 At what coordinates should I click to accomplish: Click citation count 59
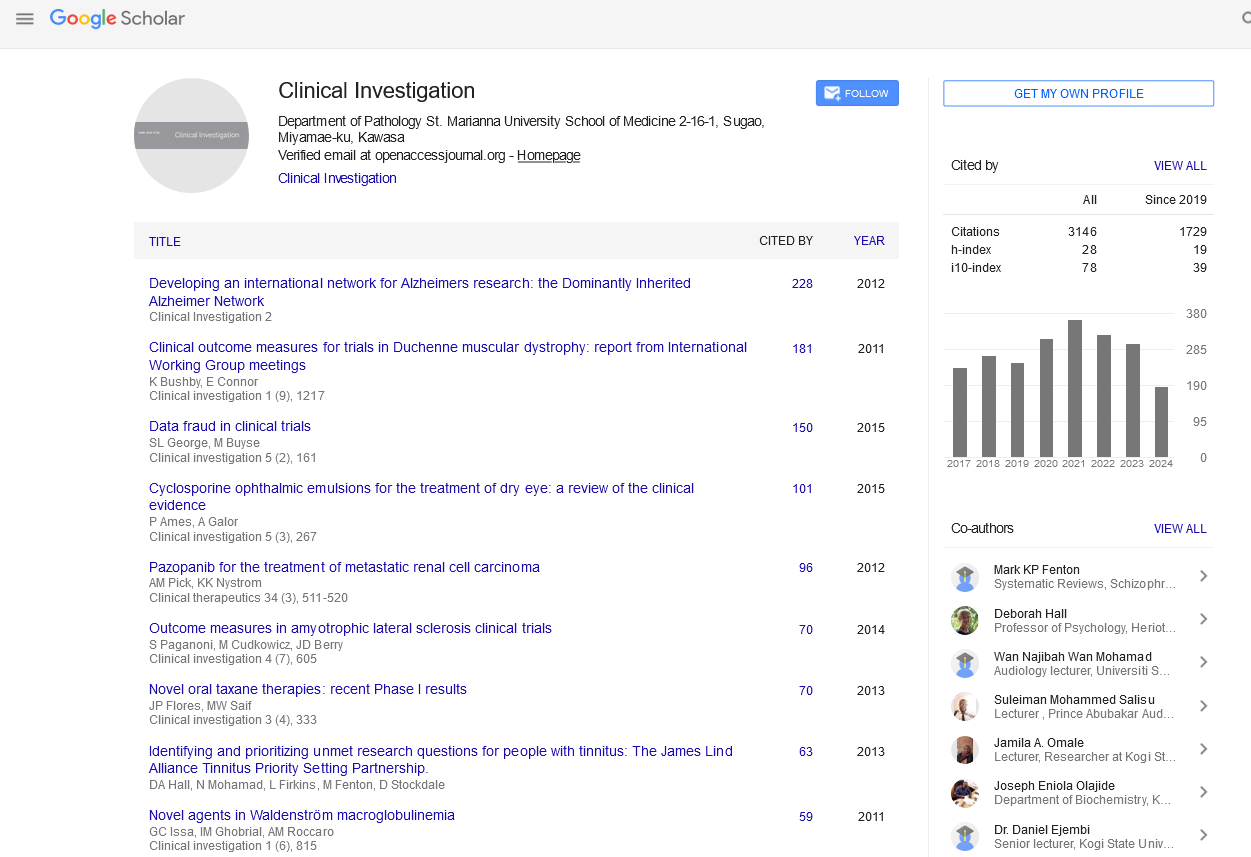[806, 817]
